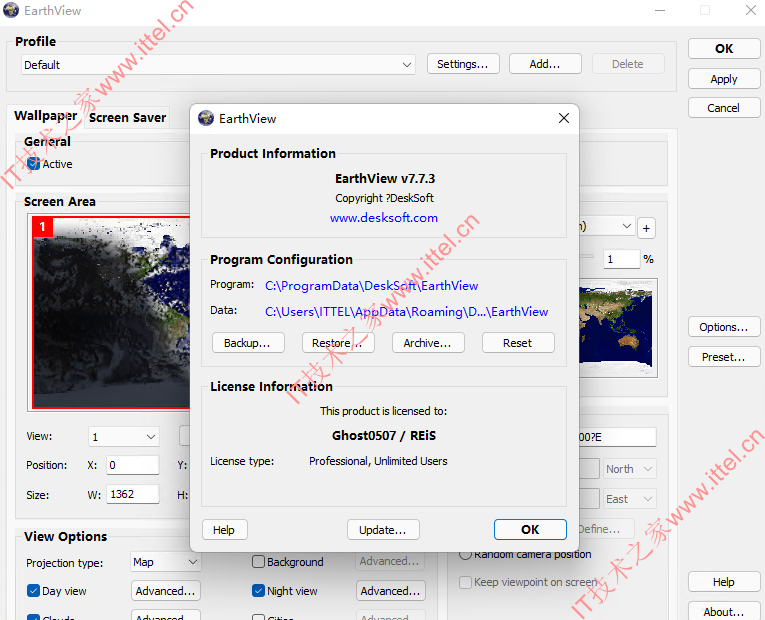This screenshot has height=620, width=765.
Task: Click the Cancel button in main window
Action: click(x=724, y=108)
